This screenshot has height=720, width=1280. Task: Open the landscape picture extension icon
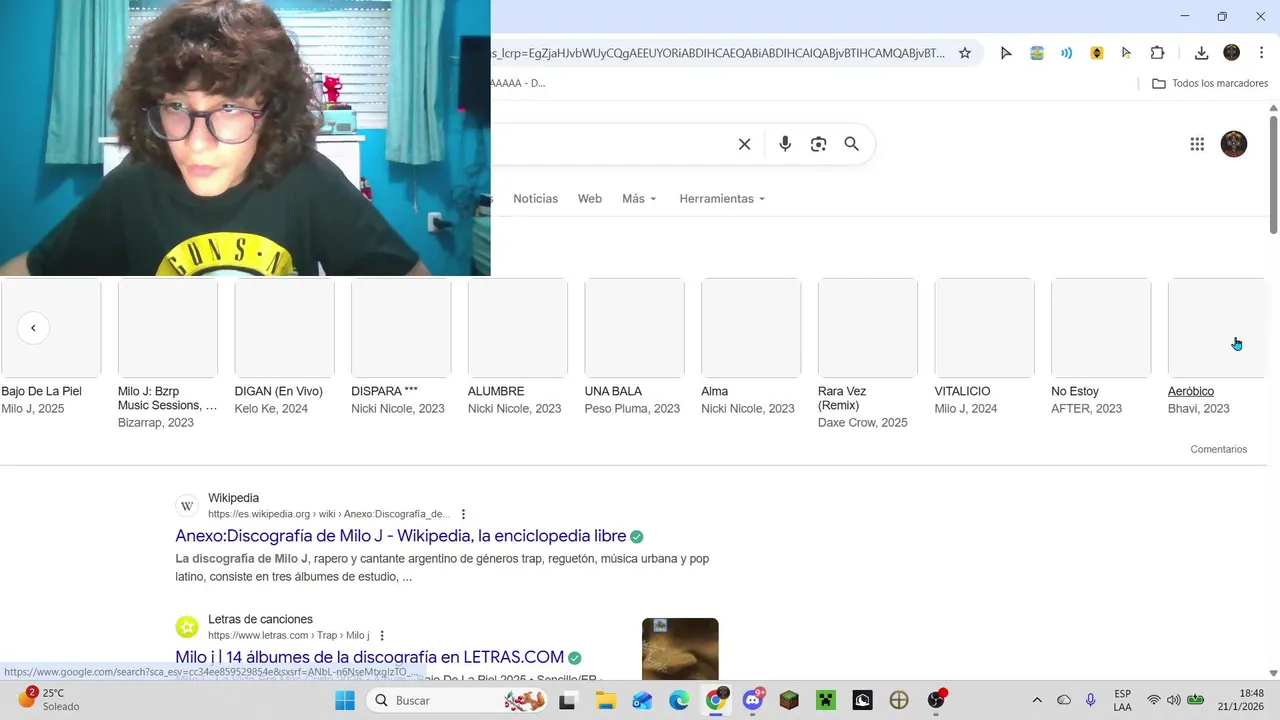click(x=1037, y=53)
